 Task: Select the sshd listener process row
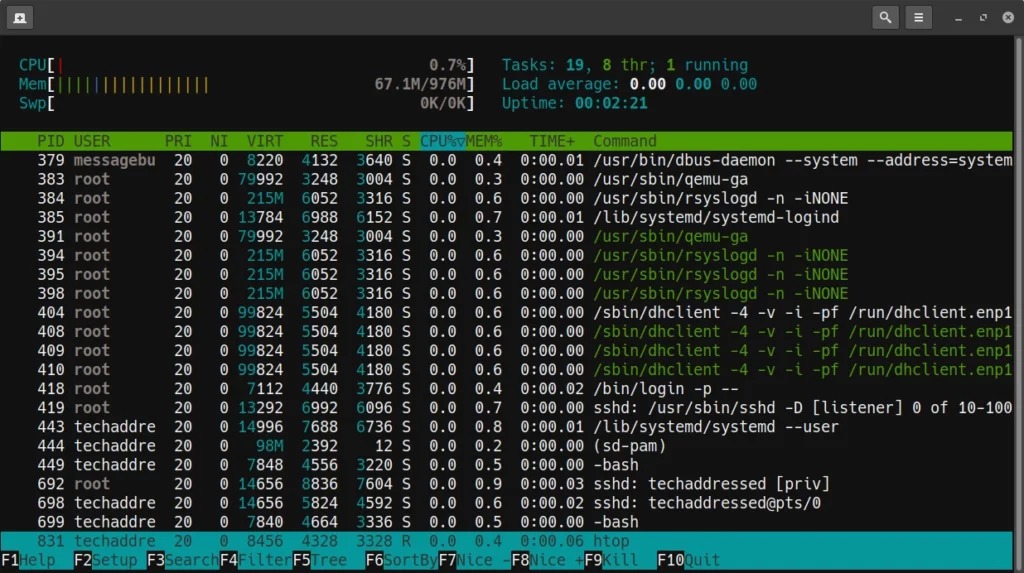pyautogui.click(x=507, y=408)
